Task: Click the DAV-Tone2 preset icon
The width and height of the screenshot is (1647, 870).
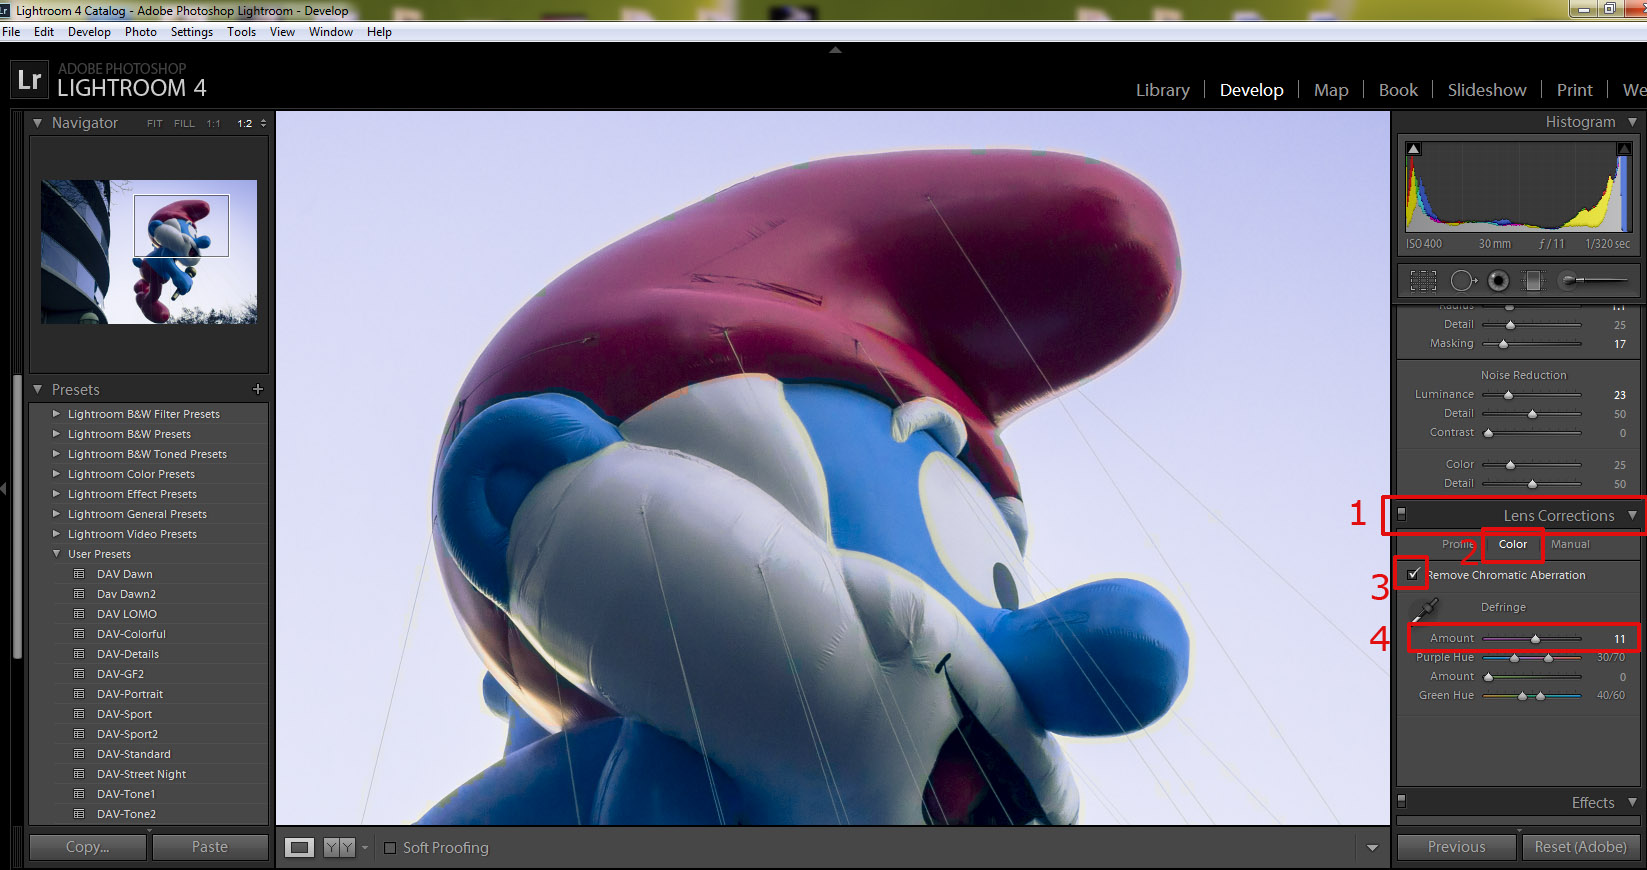Action: point(79,814)
